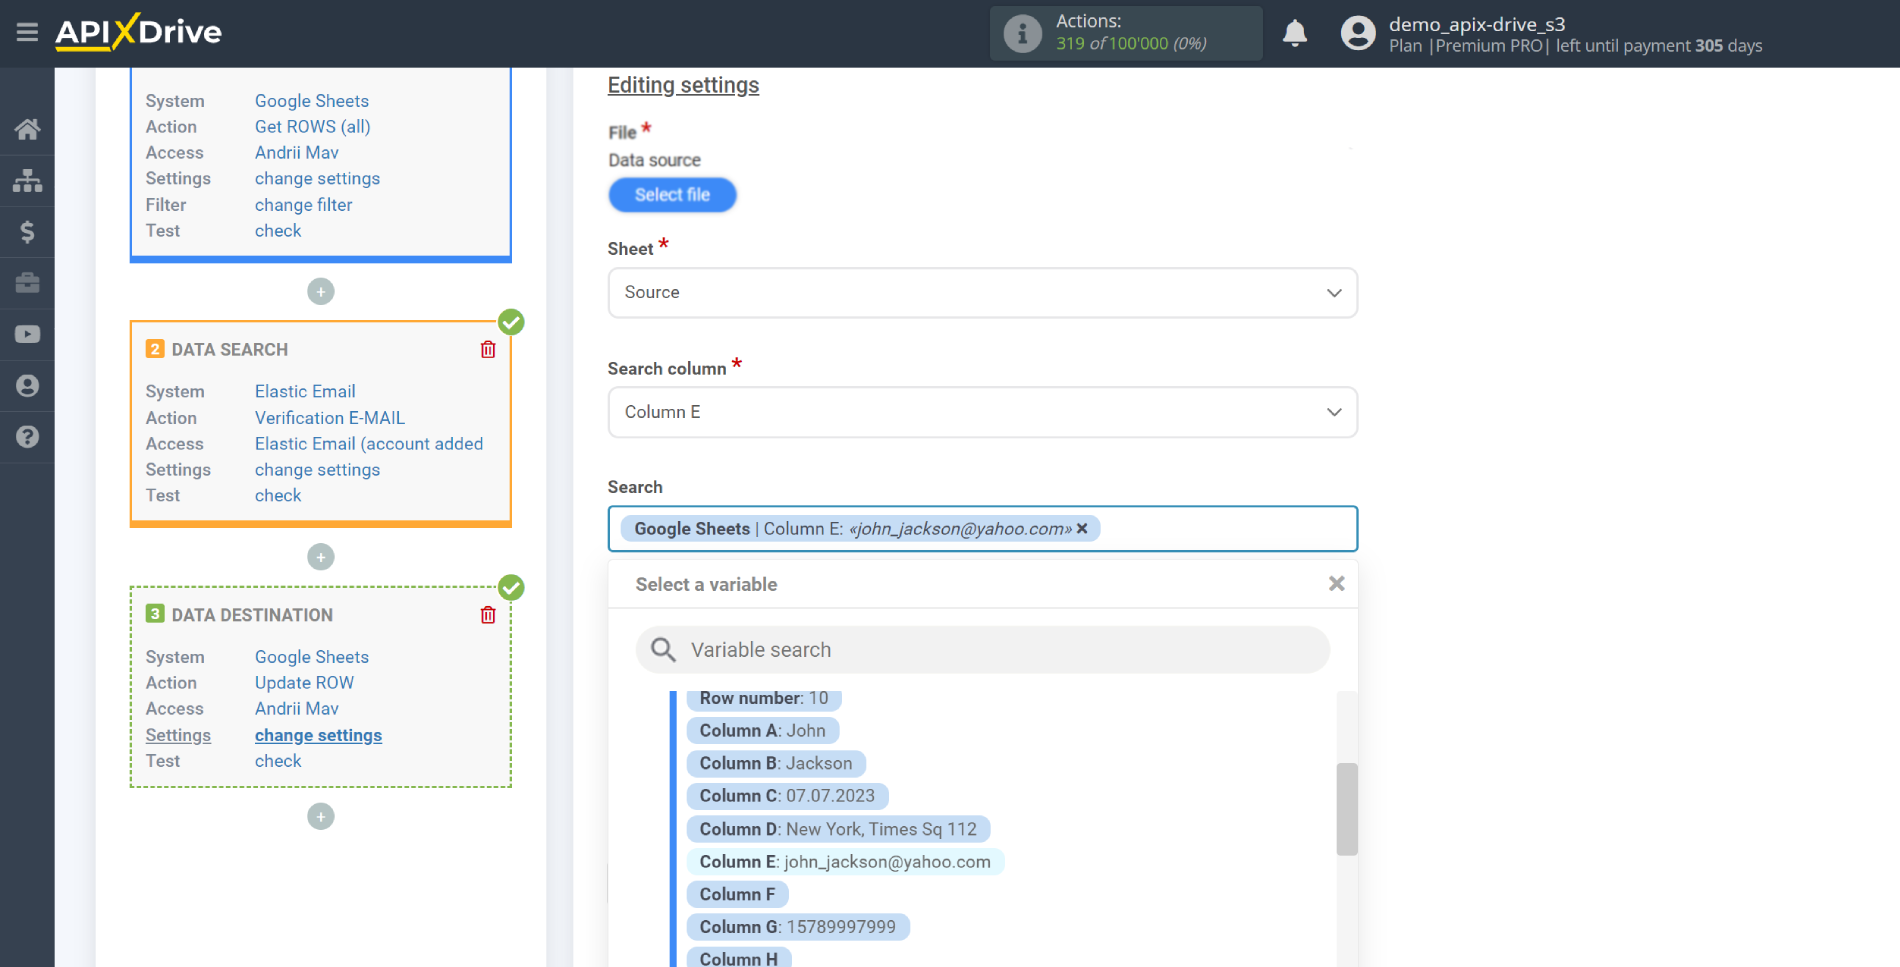Screen dimensions: 1900x967
Task: Open Google Sheets link in source block
Action: pos(312,101)
